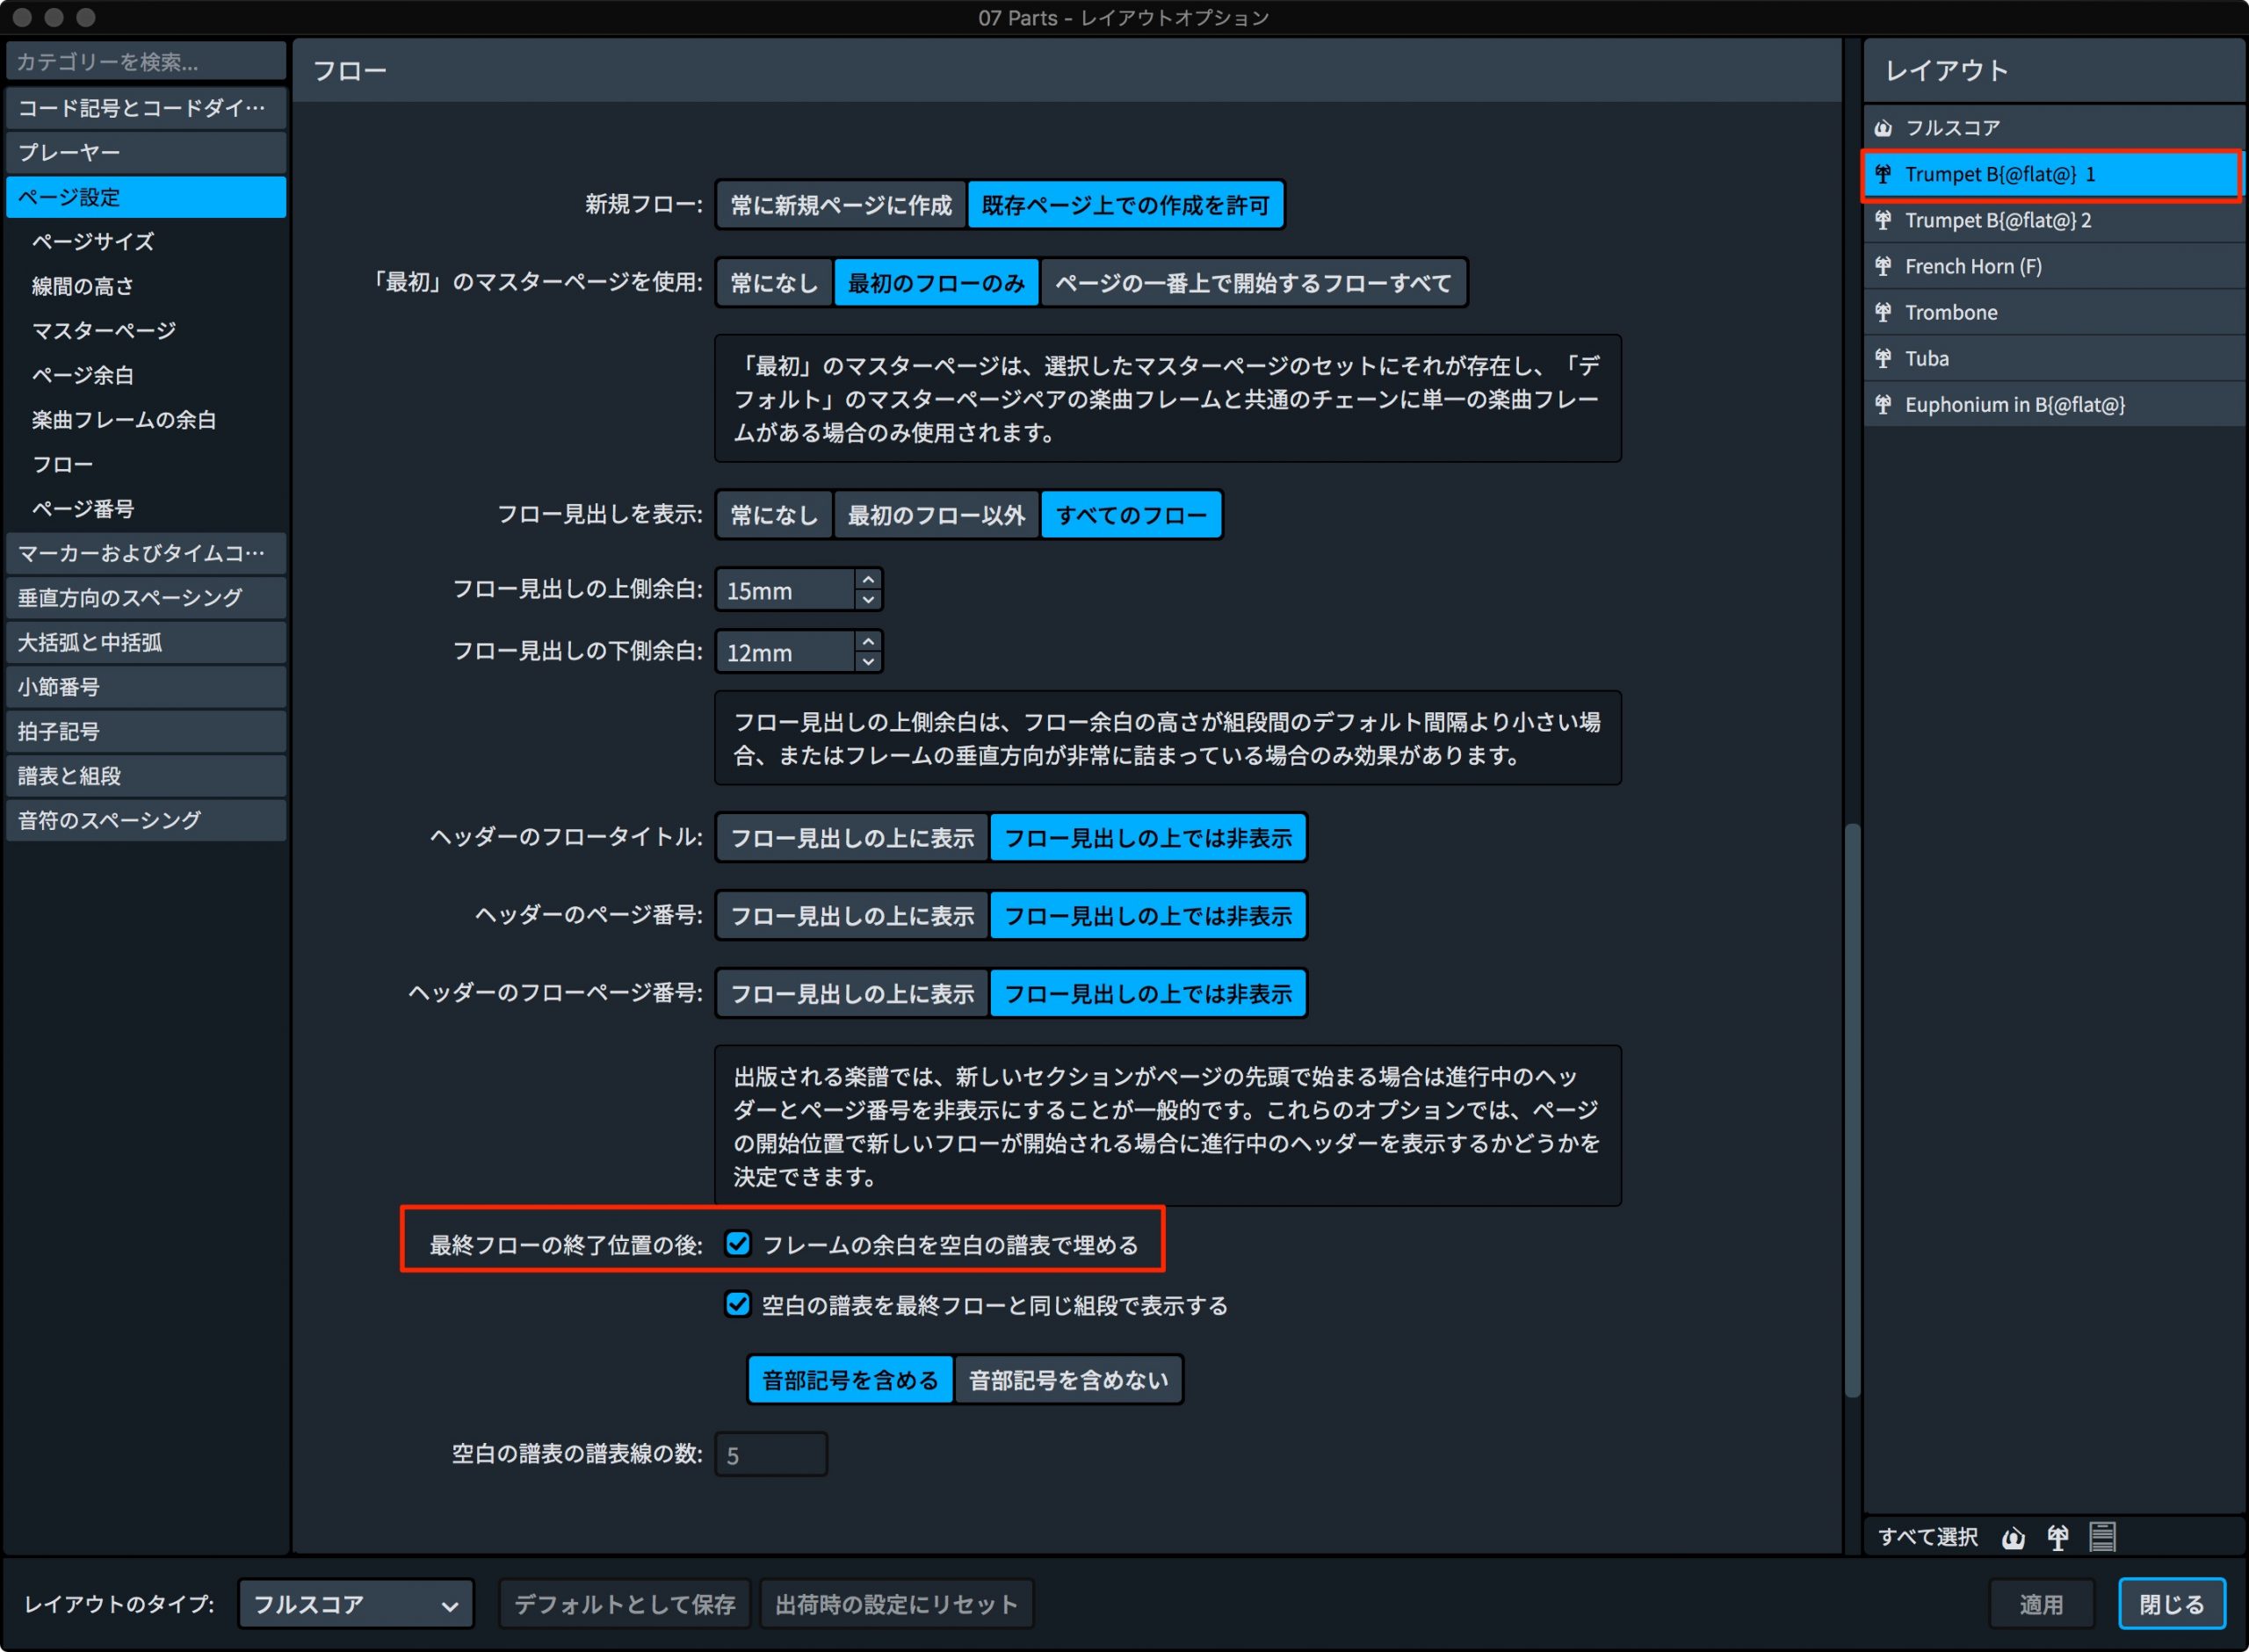Jump to ページサイズ section
Viewport: 2249px width, 1652px height.
point(93,241)
